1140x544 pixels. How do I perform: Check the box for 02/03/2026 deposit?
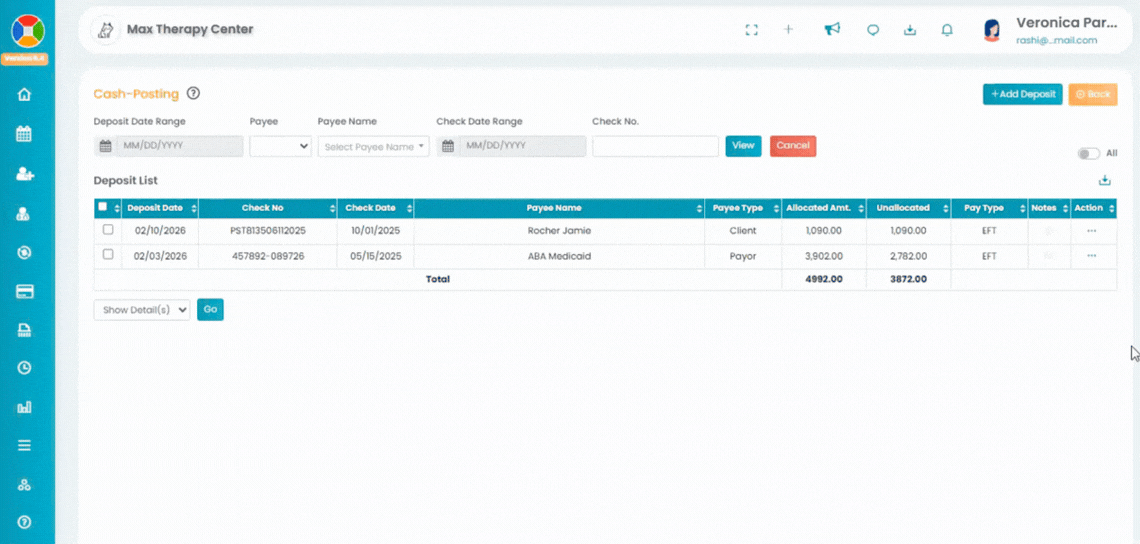[108, 255]
